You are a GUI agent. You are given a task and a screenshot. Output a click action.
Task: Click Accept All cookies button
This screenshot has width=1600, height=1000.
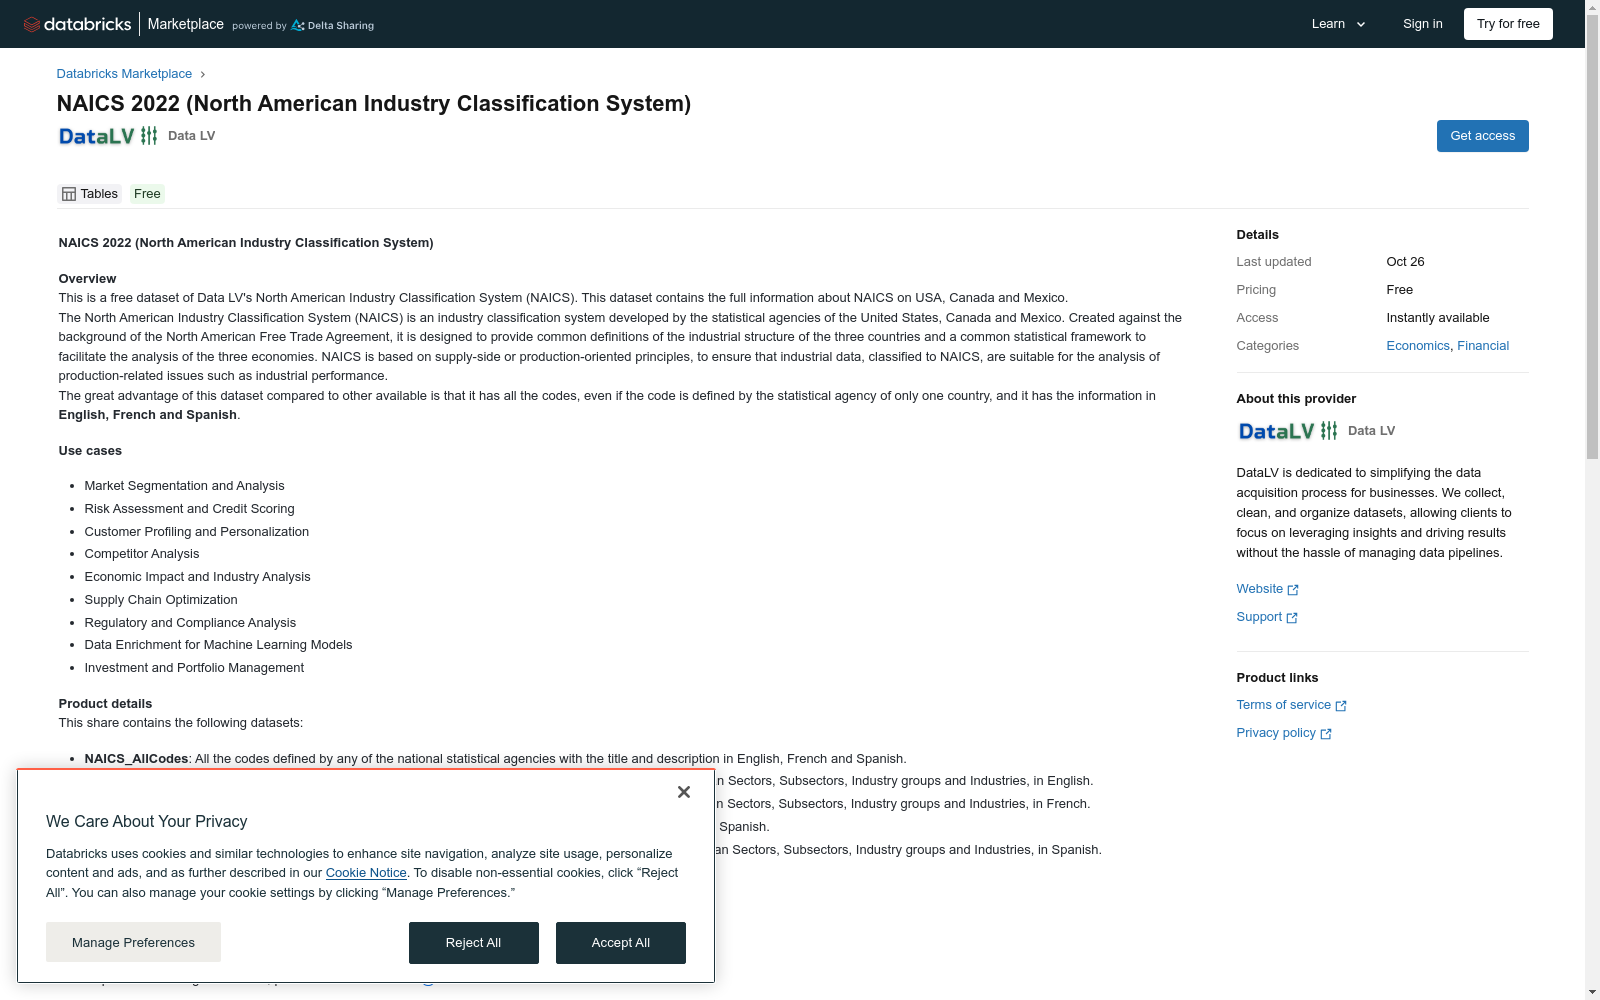coord(621,943)
